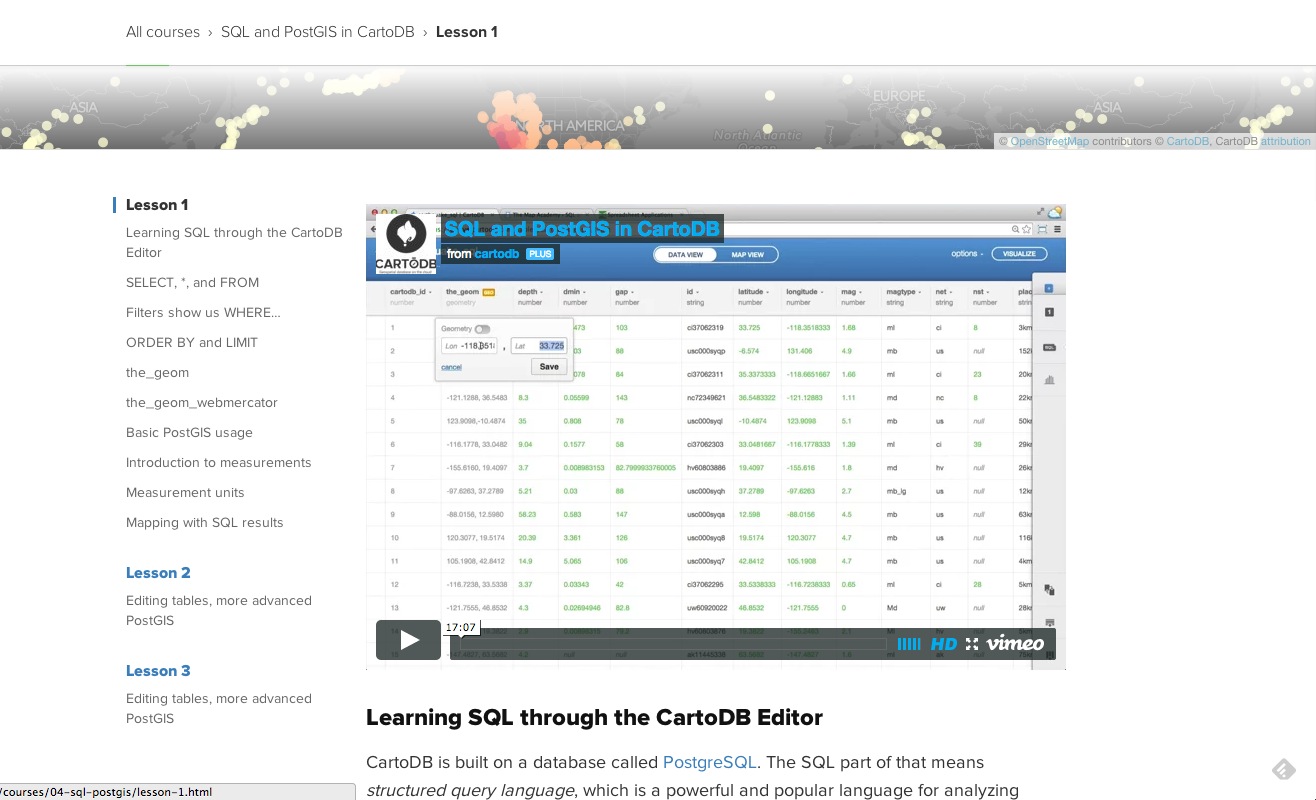Open Lesson 2 link

tap(158, 573)
